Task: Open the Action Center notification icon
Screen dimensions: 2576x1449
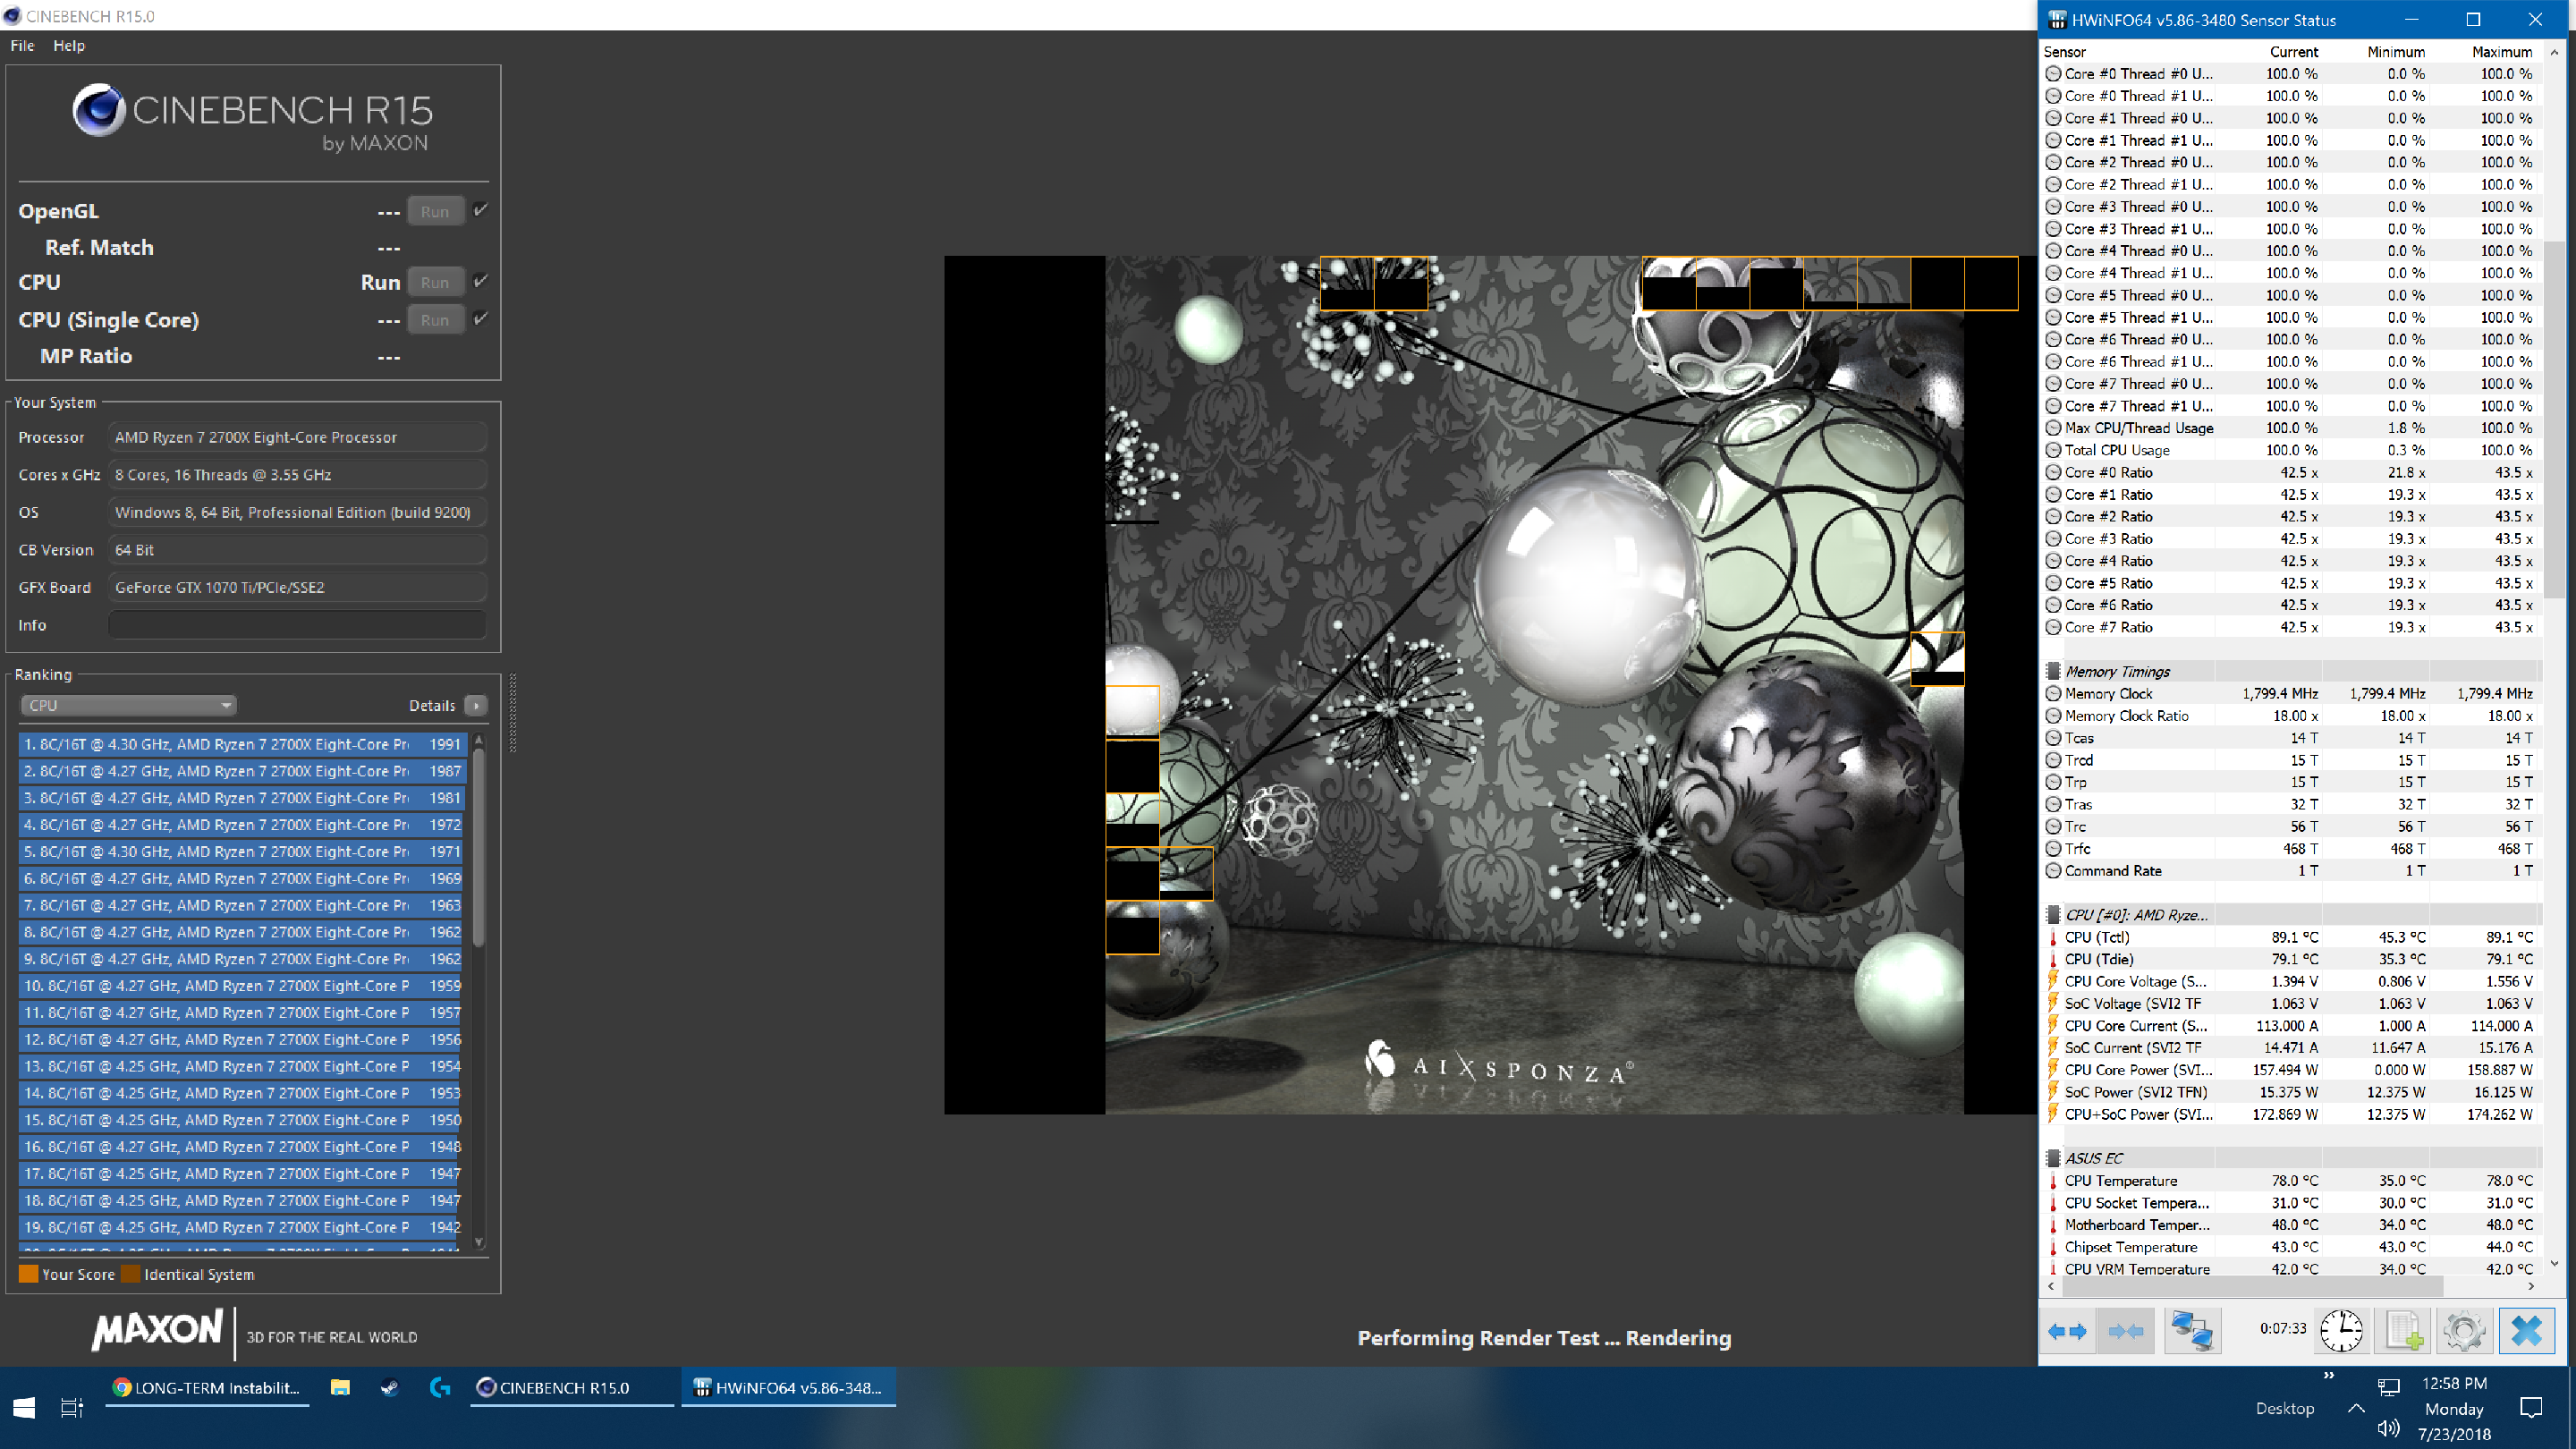Action: click(x=2531, y=1408)
